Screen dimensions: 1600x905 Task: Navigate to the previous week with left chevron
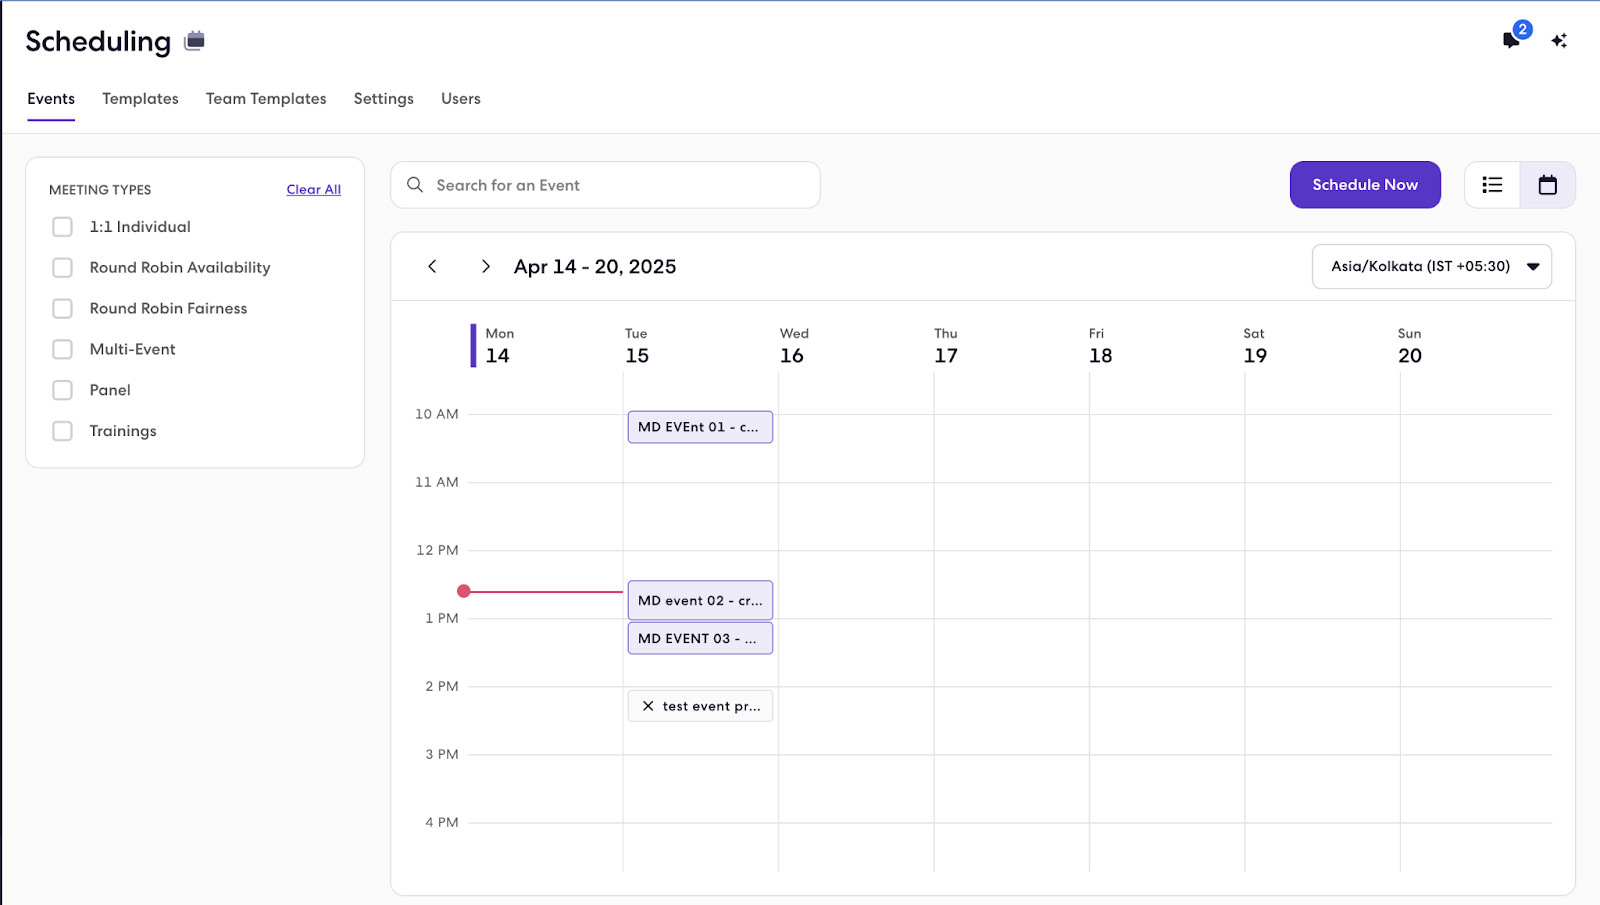[x=432, y=266]
